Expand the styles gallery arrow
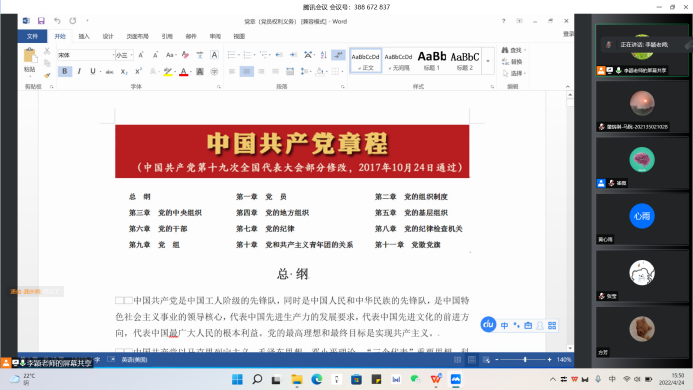 [488, 61]
